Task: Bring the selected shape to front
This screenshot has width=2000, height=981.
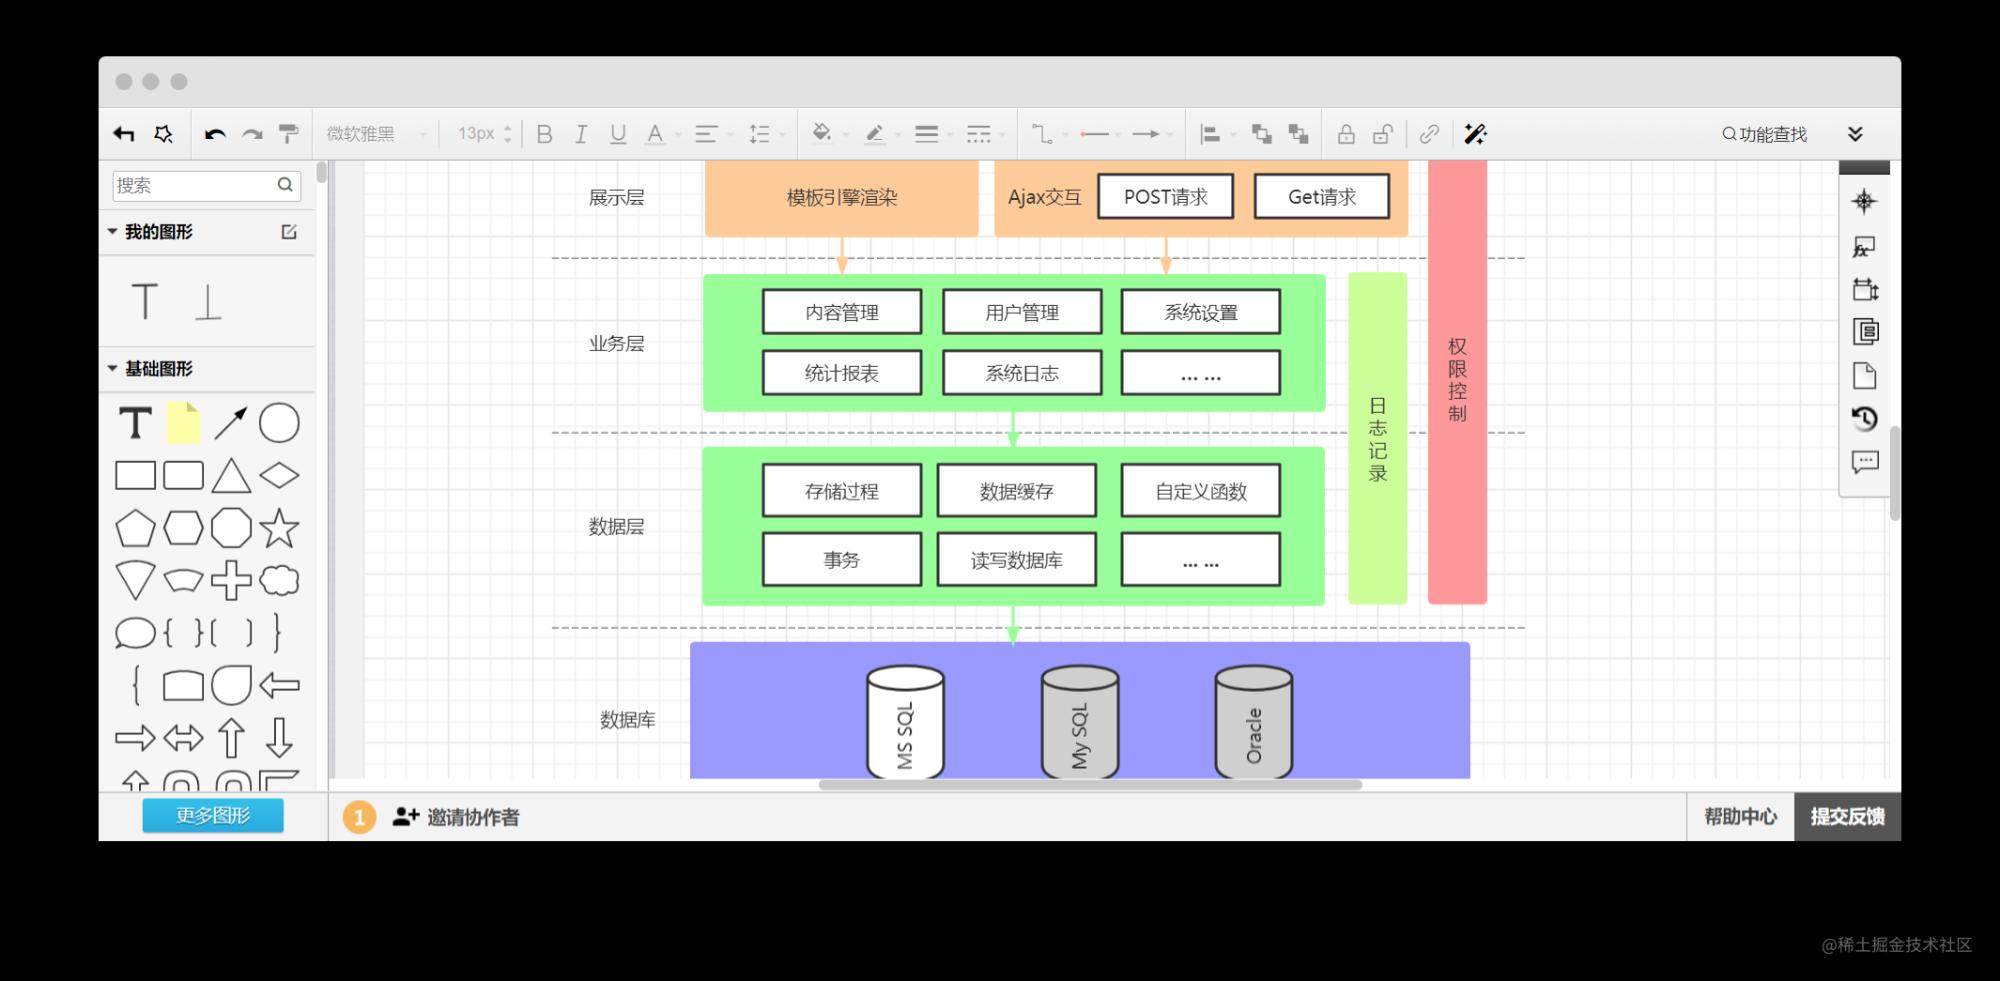Action: coord(1262,134)
